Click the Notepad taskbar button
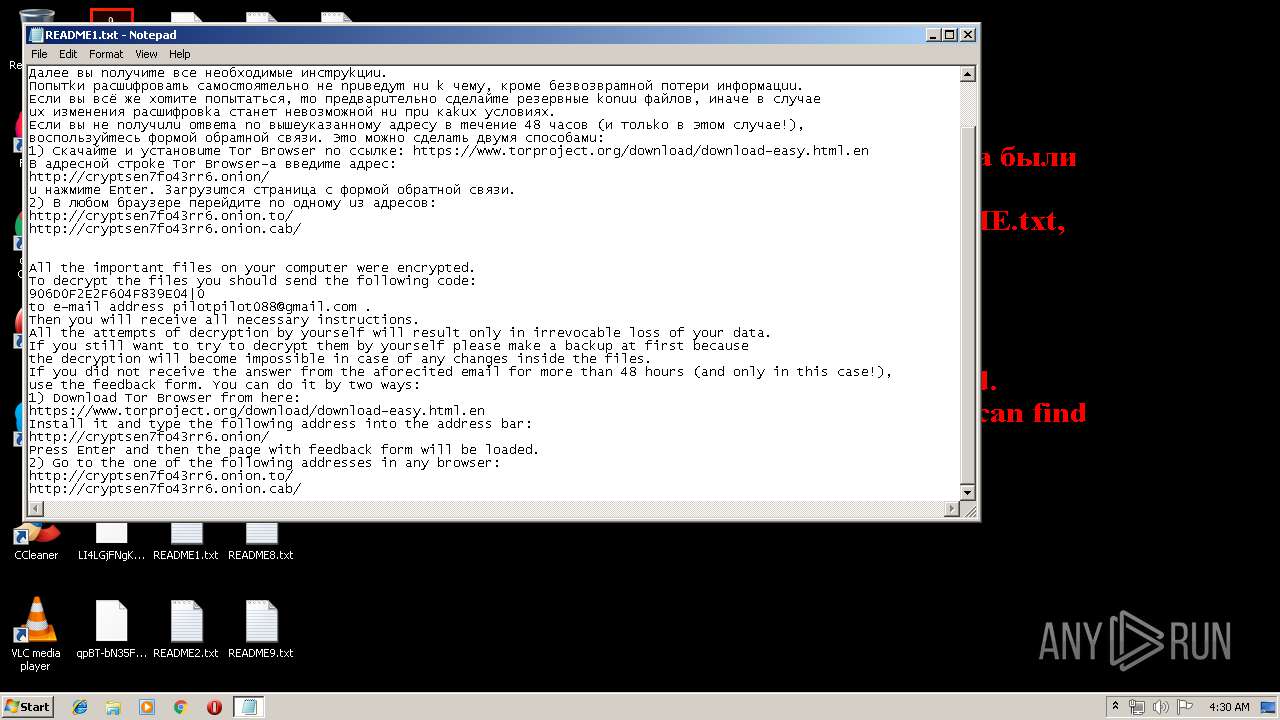 pyautogui.click(x=249, y=707)
